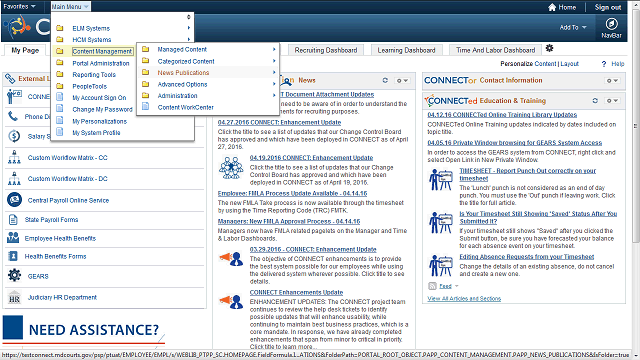Click the Phone Directory handset icon
Image resolution: width=640 pixels, height=360 pixels.
13,116
